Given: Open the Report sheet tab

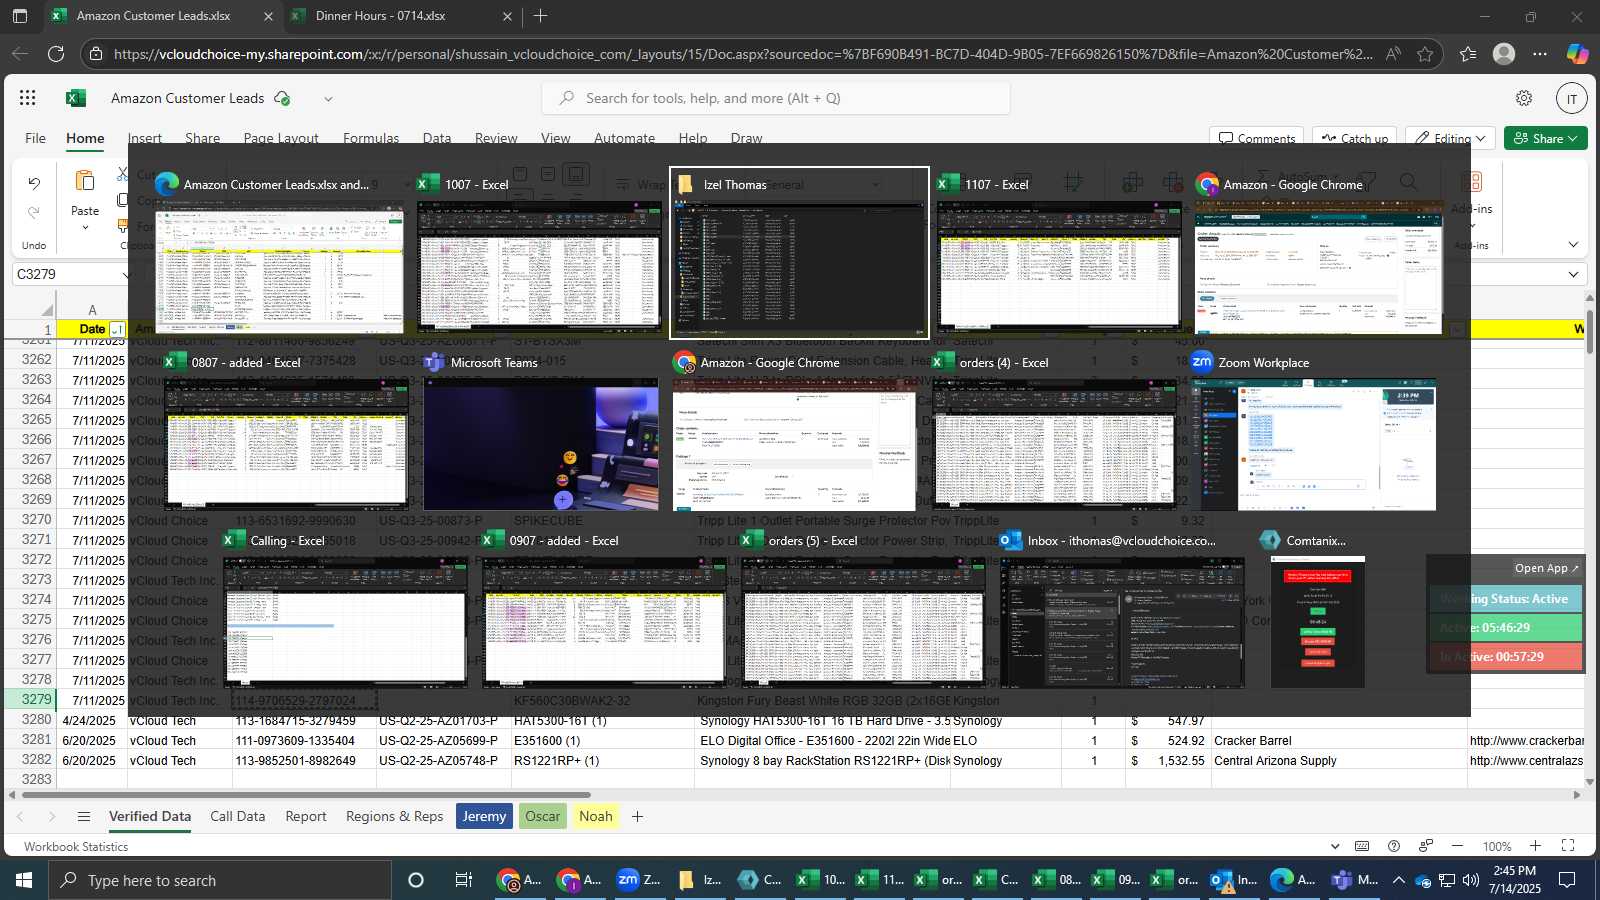Looking at the screenshot, I should click(x=306, y=816).
